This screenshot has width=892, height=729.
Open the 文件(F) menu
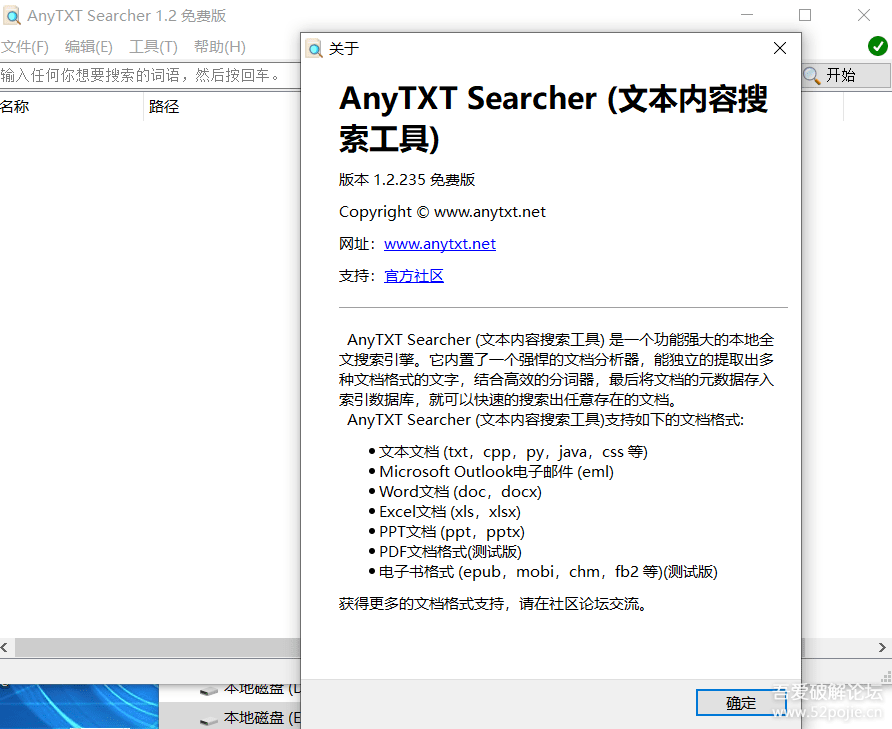point(24,47)
